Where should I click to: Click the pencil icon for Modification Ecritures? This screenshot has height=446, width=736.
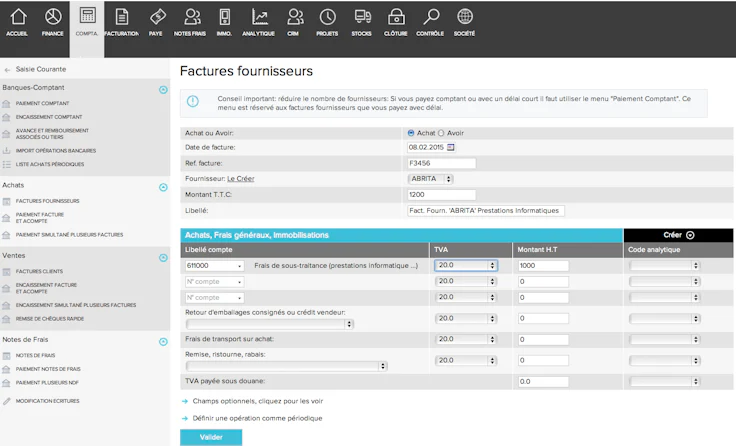tap(7, 401)
